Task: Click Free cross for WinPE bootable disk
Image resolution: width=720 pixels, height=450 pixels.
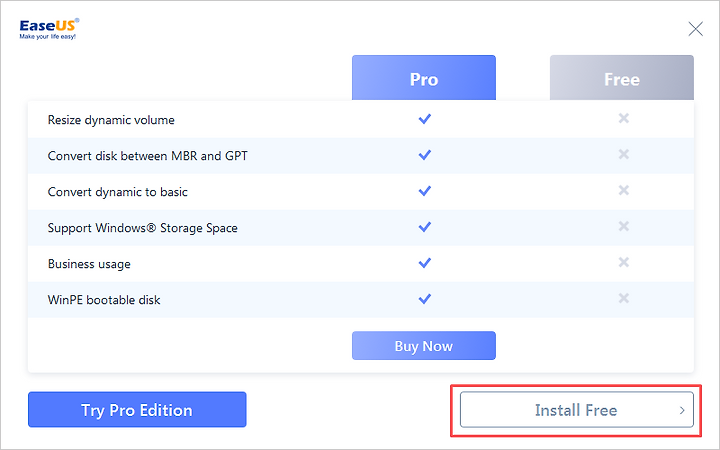Action: pos(624,298)
